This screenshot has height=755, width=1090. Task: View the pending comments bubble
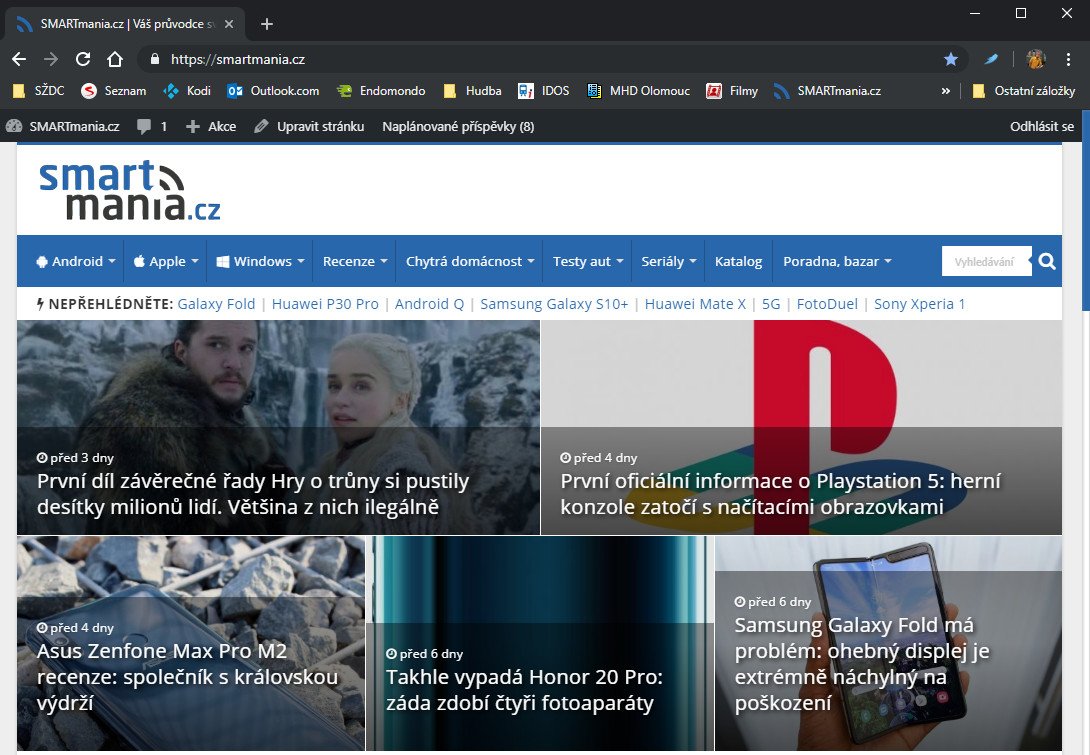click(x=152, y=127)
